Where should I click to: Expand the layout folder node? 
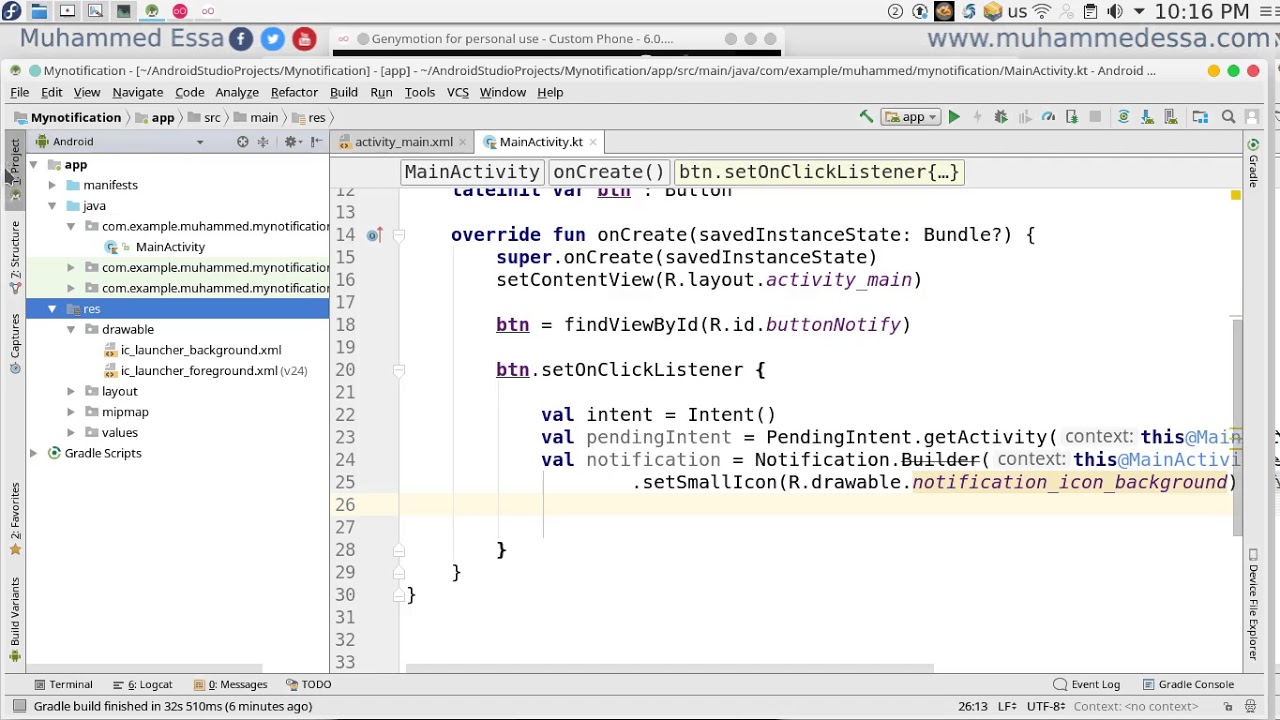[x=71, y=391]
